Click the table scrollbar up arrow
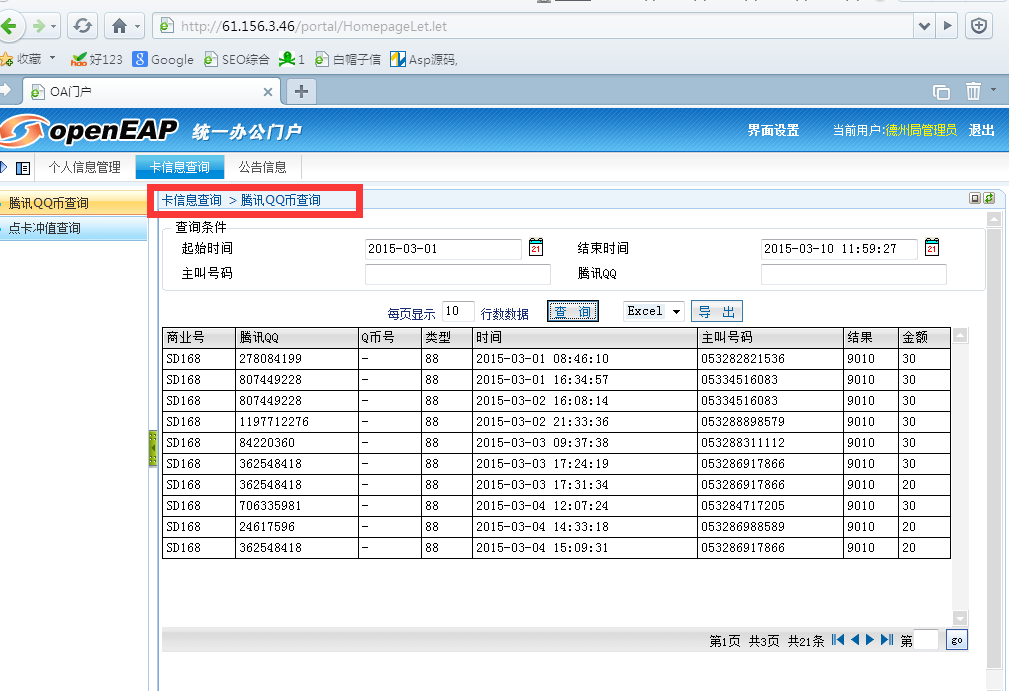Screen dimensions: 1009x691 960,335
